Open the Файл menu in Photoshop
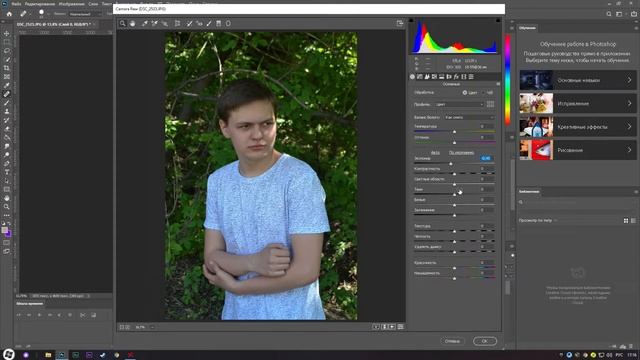 pos(16,4)
